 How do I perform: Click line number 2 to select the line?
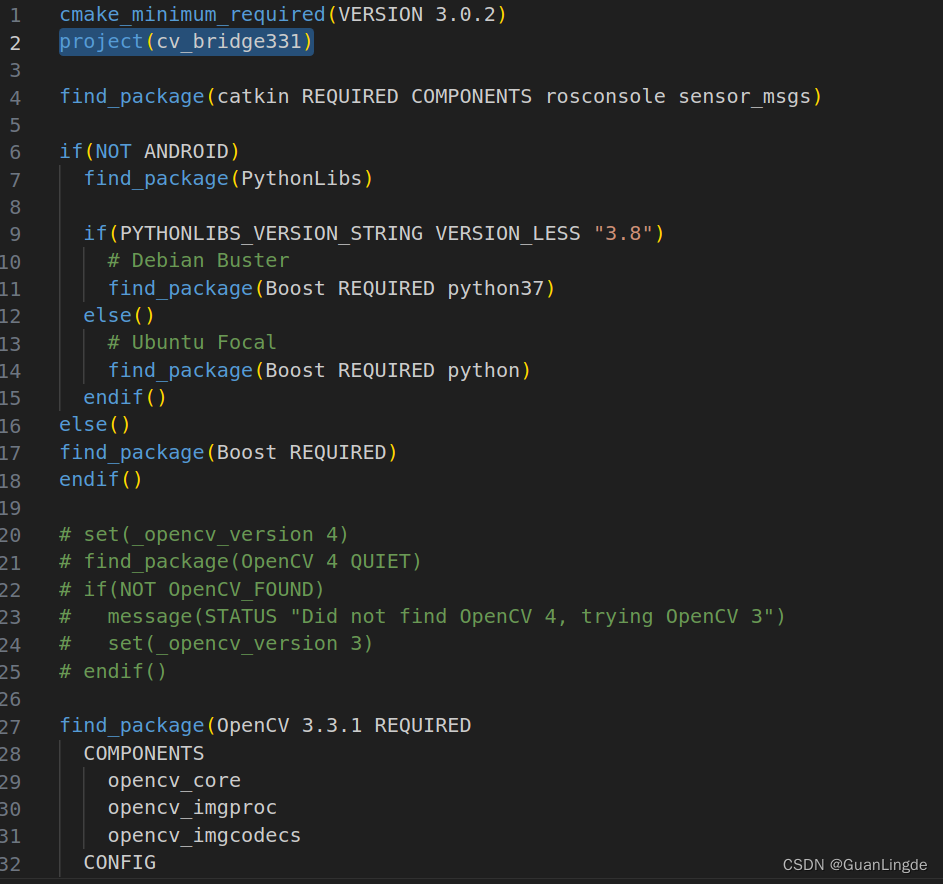15,42
